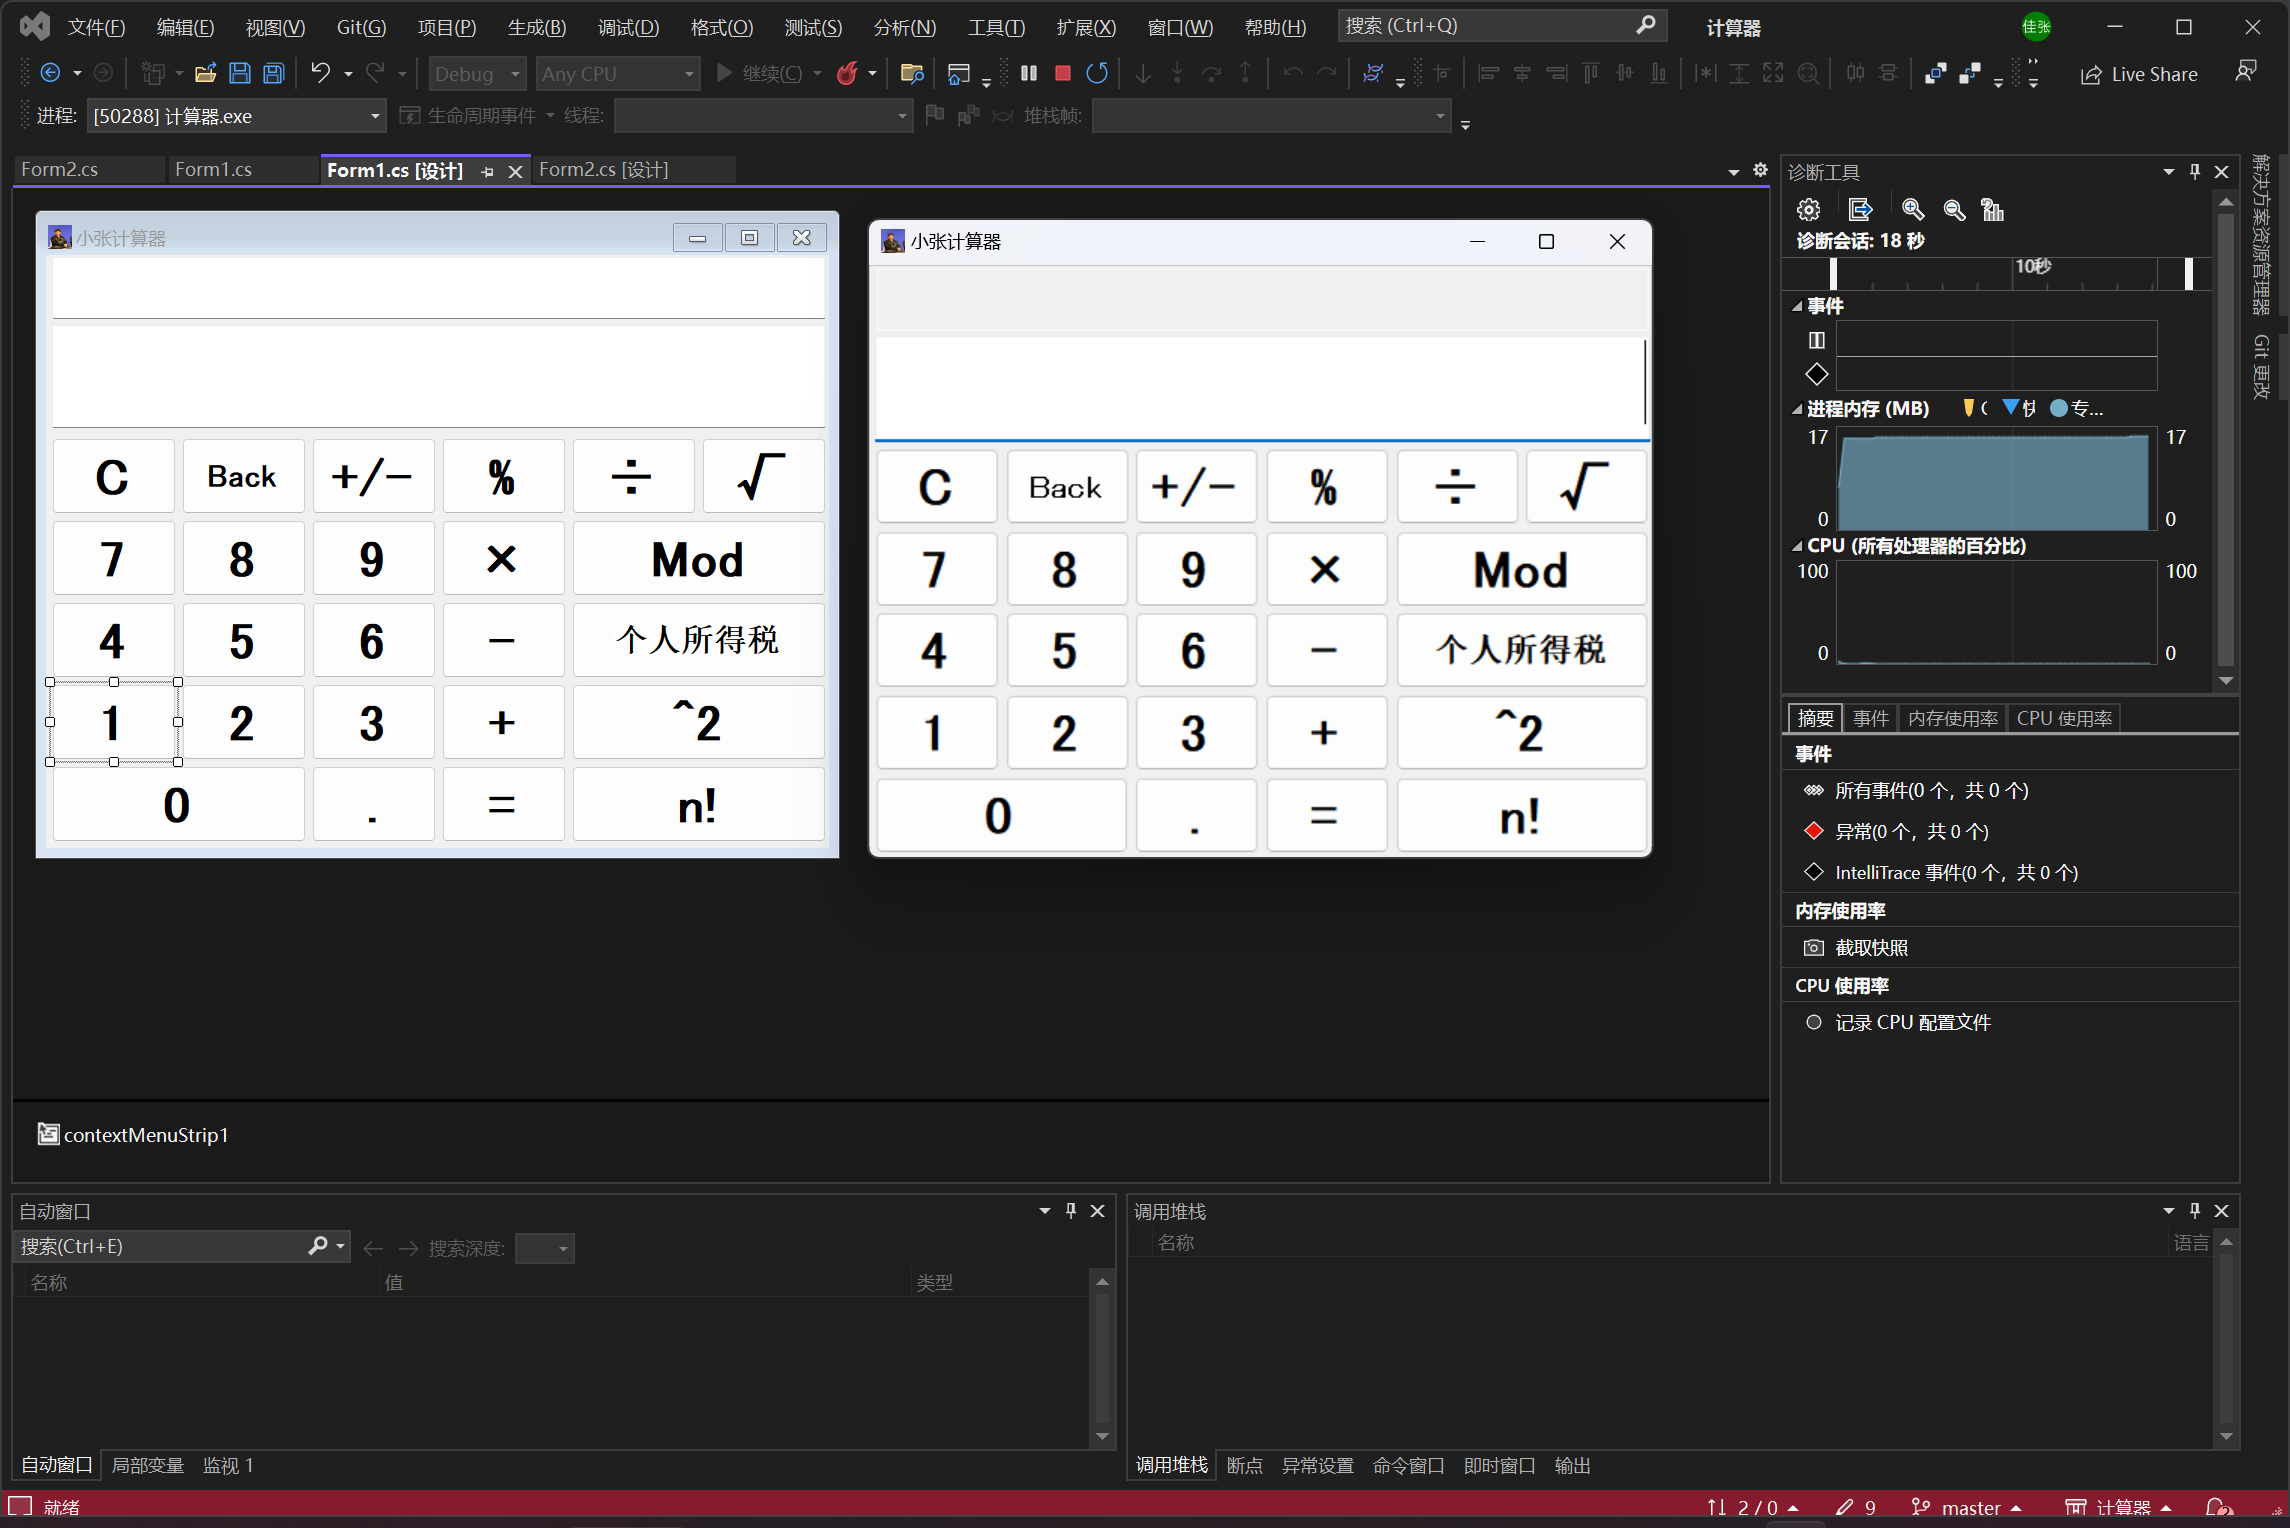Toggle pin on Form1.cs design tab
The width and height of the screenshot is (2290, 1528).
(487, 172)
